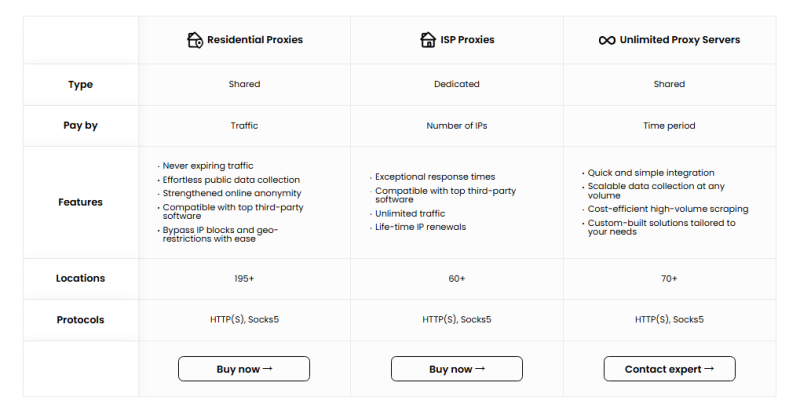The height and width of the screenshot is (419, 800).
Task: Select the Residential Proxies column heading
Action: [253, 40]
